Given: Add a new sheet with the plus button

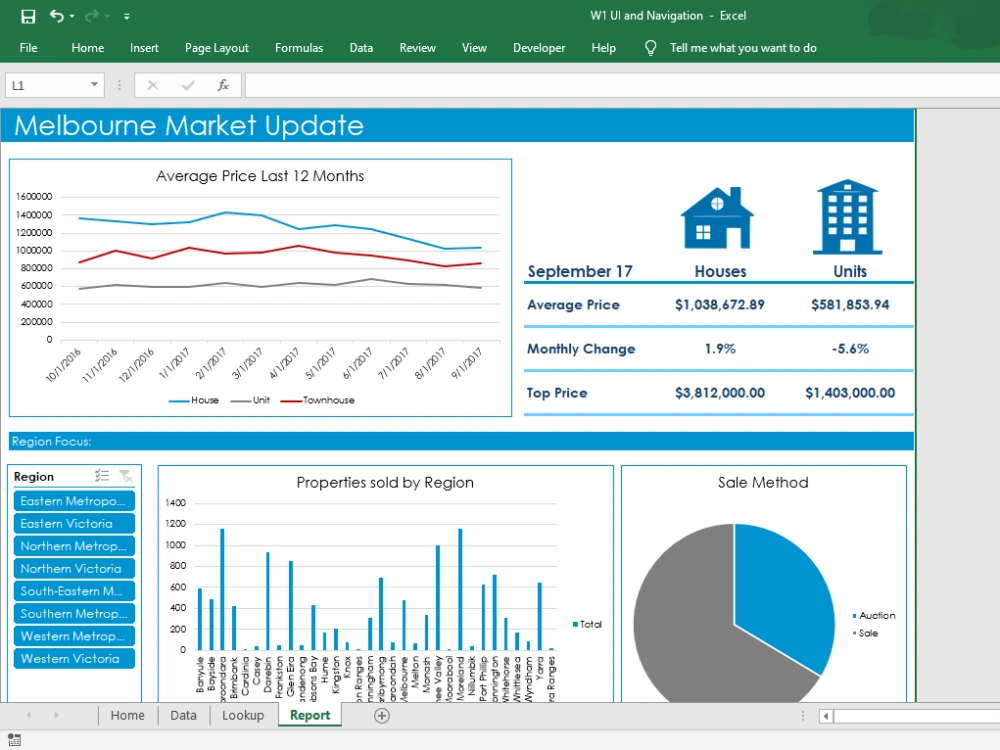Looking at the screenshot, I should (381, 716).
